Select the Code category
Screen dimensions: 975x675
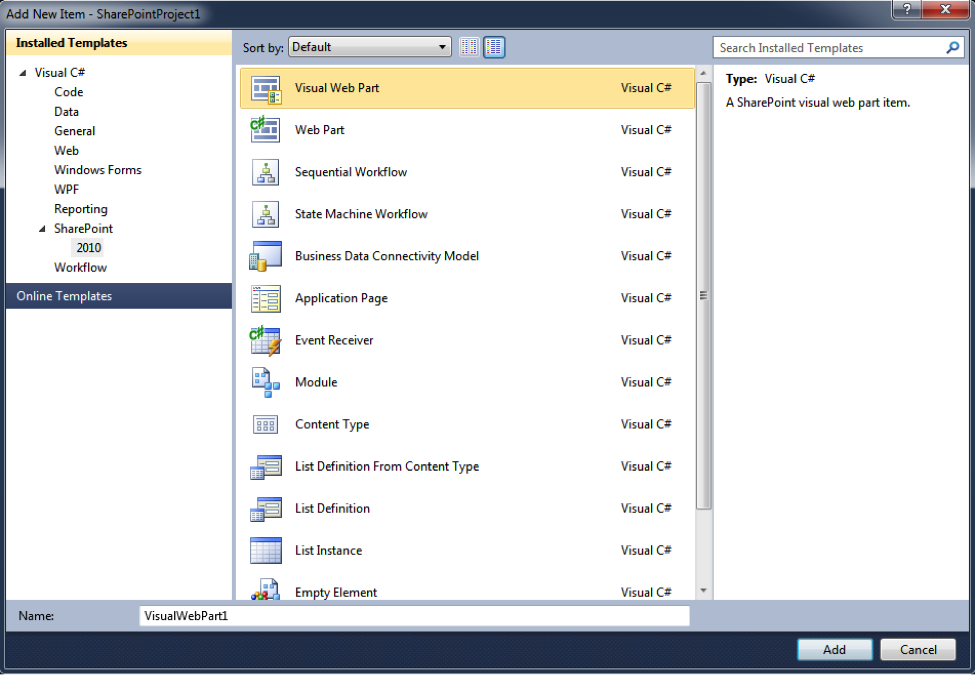[68, 92]
